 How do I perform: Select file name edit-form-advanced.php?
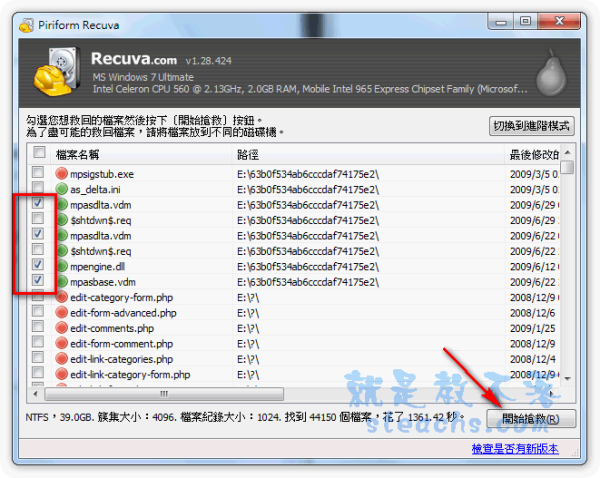pyautogui.click(x=123, y=313)
